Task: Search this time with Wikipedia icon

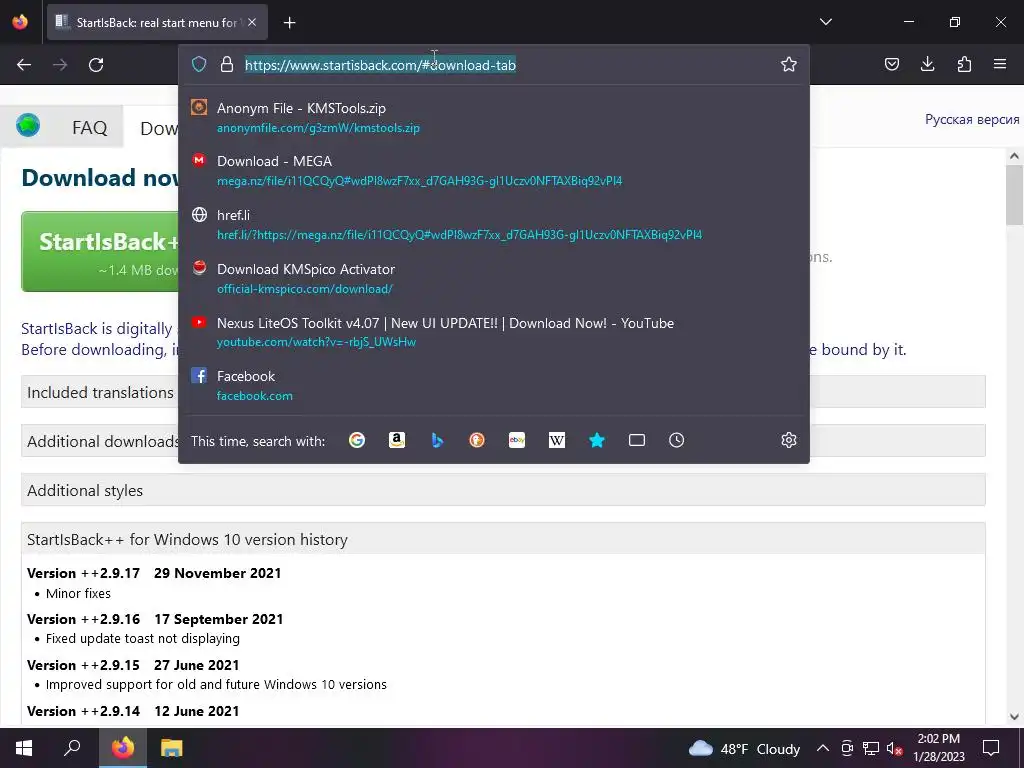Action: (556, 440)
